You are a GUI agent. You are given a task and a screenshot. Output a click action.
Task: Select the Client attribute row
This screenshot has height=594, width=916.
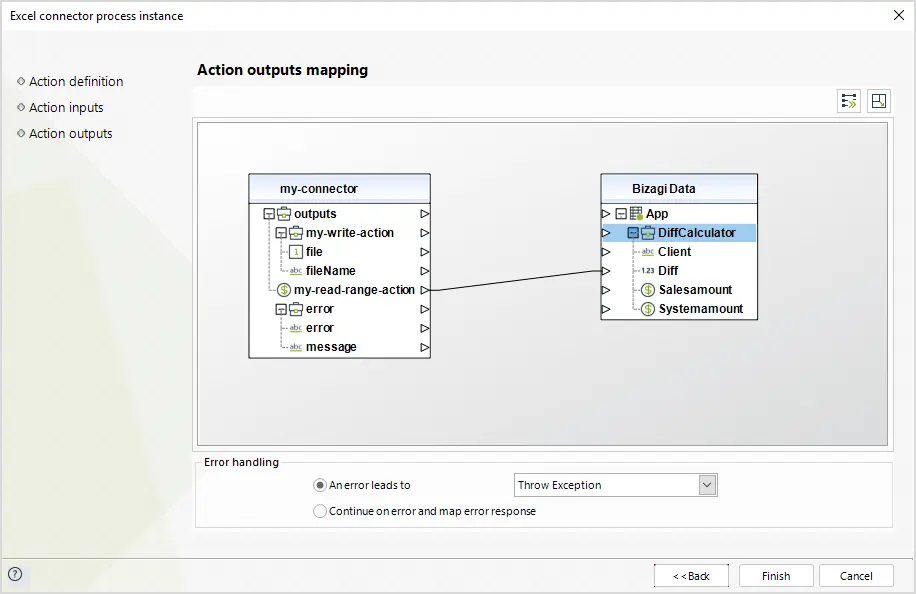[x=674, y=252]
